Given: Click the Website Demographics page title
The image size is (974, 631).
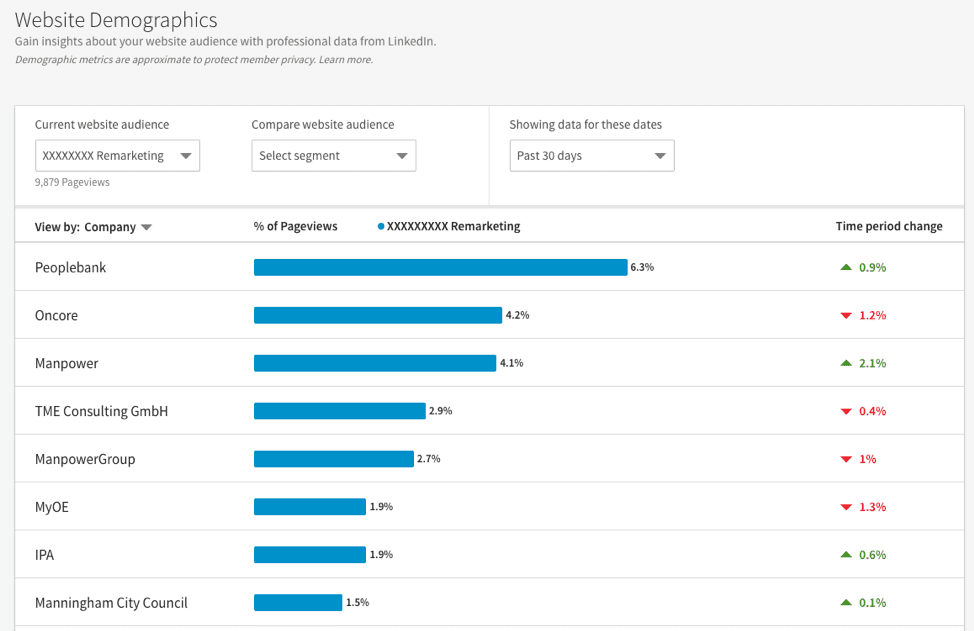Looking at the screenshot, I should click(x=115, y=20).
